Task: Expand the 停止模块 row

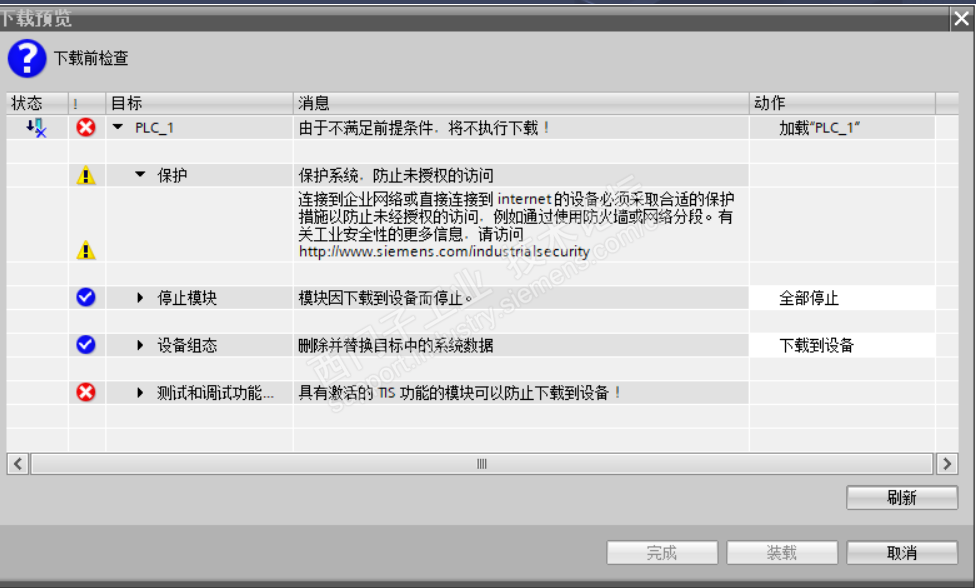Action: (140, 298)
